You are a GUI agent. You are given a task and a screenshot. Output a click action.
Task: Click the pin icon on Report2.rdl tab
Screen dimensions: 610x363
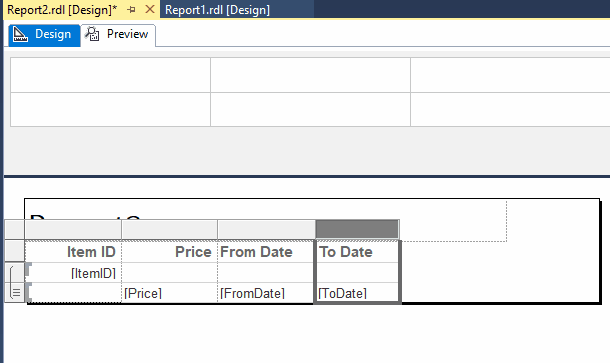[x=131, y=10]
